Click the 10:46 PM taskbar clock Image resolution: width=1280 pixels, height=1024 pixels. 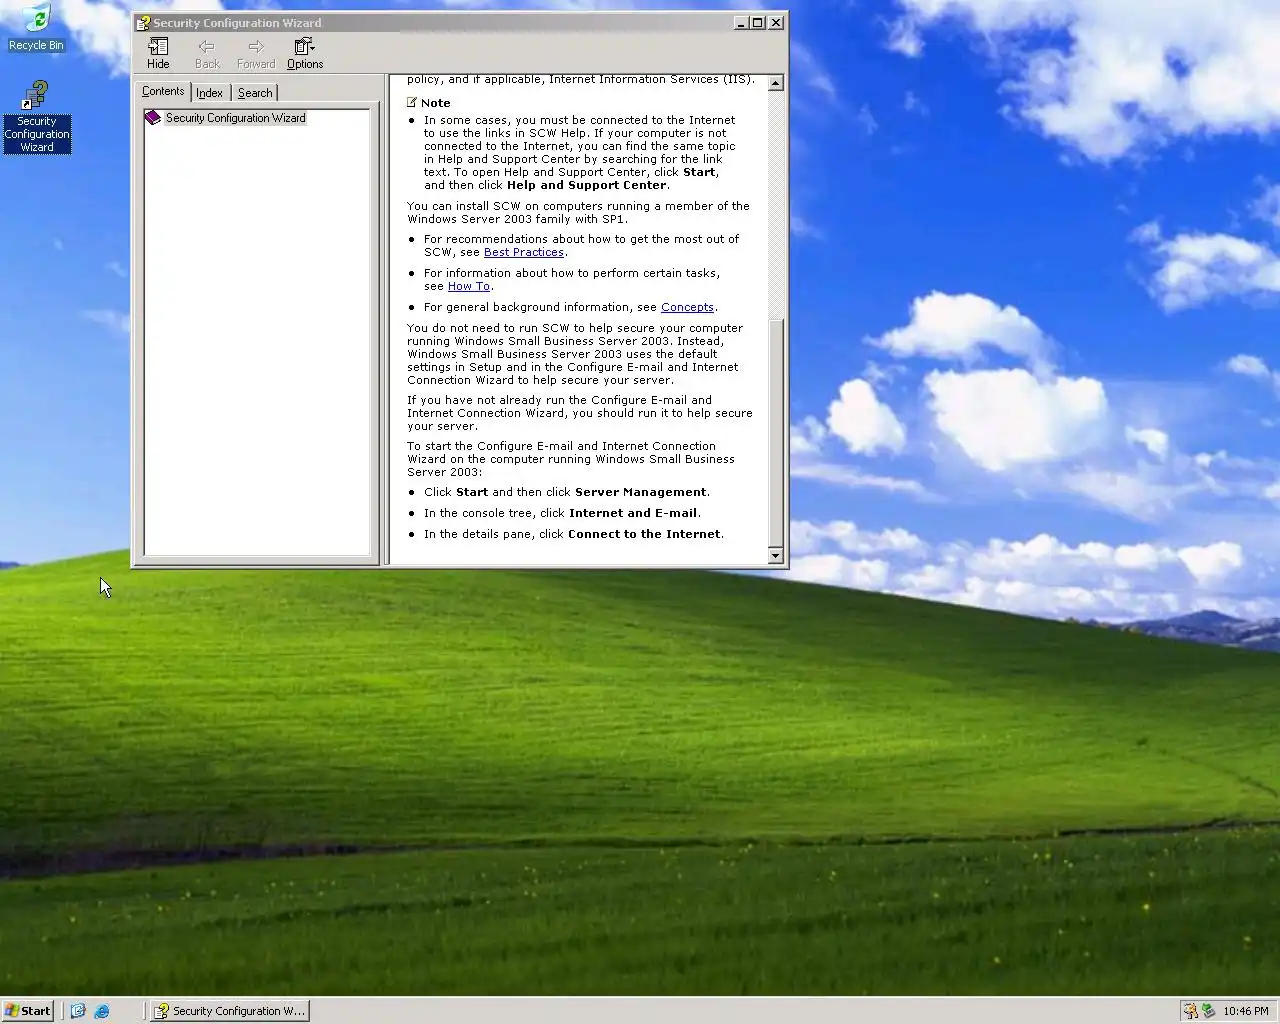[1246, 1011]
